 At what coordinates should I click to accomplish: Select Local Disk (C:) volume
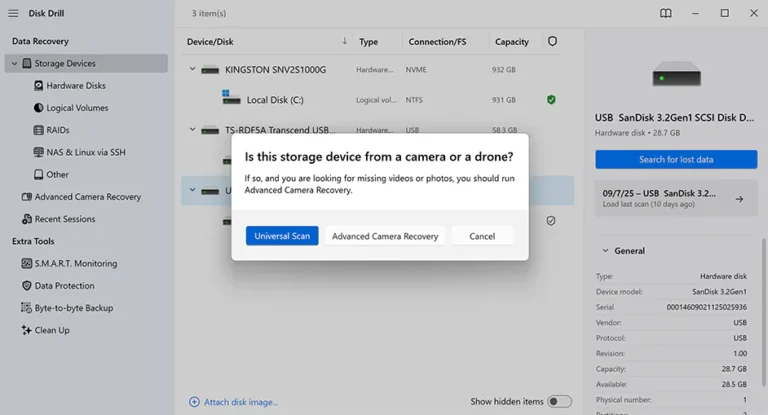pyautogui.click(x=275, y=100)
